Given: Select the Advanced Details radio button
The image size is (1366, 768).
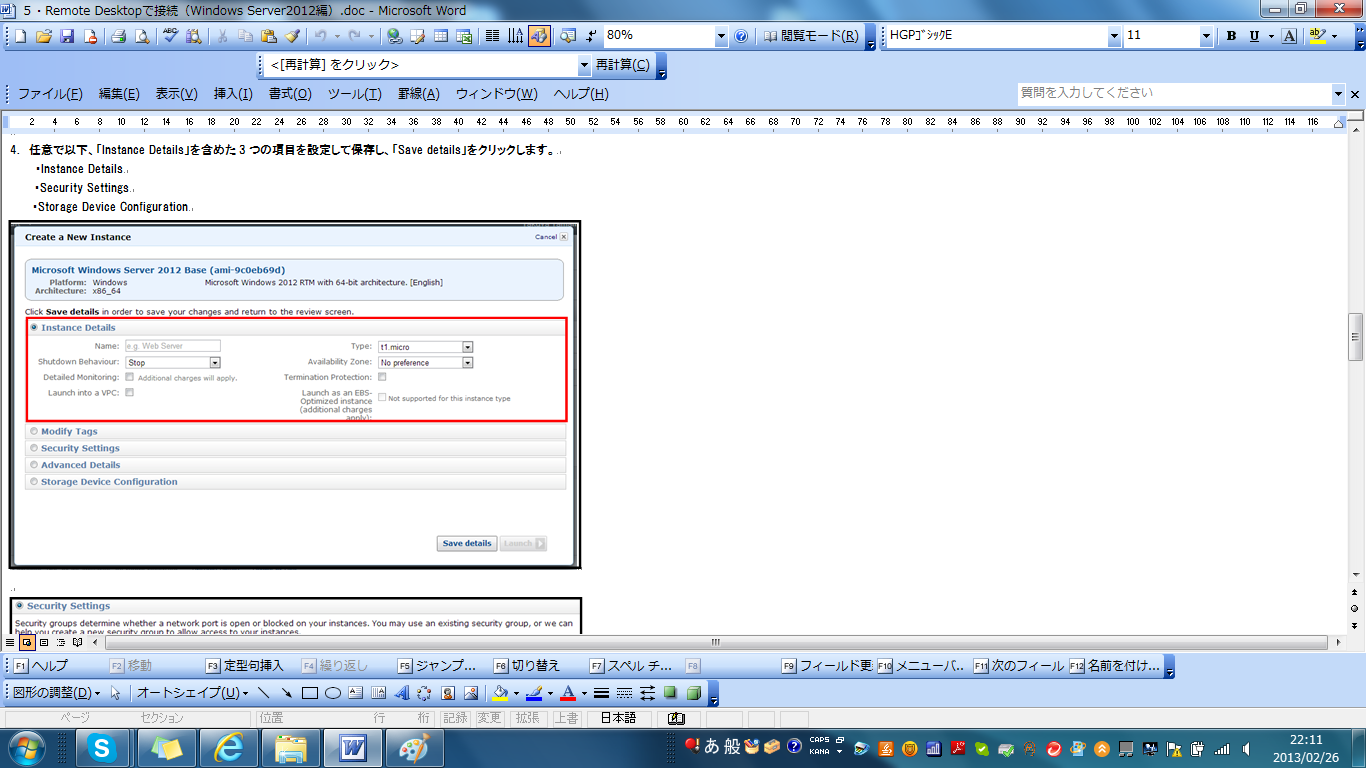Looking at the screenshot, I should pyautogui.click(x=34, y=465).
